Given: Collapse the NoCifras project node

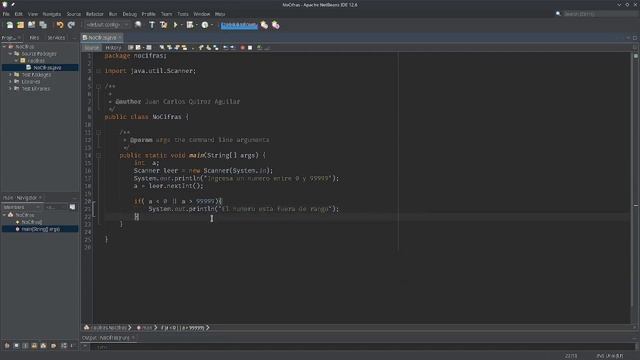Looking at the screenshot, I should (x=4, y=47).
